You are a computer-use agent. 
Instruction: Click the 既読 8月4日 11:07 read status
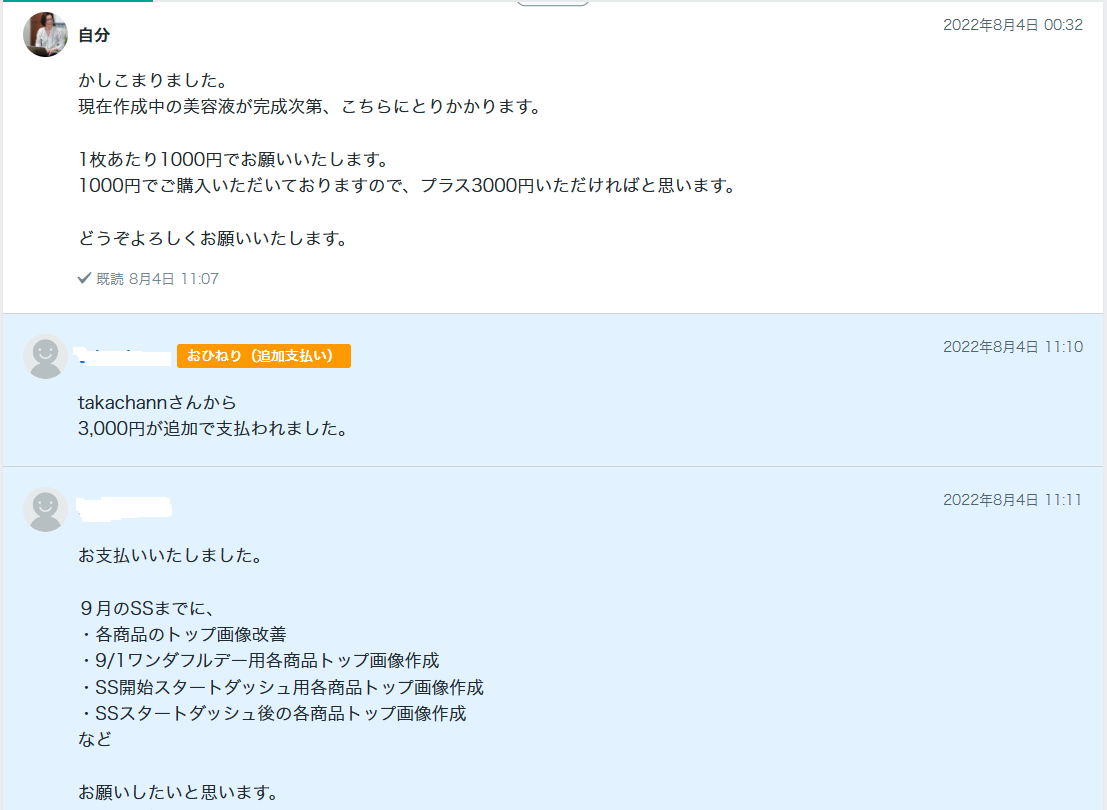click(x=157, y=279)
